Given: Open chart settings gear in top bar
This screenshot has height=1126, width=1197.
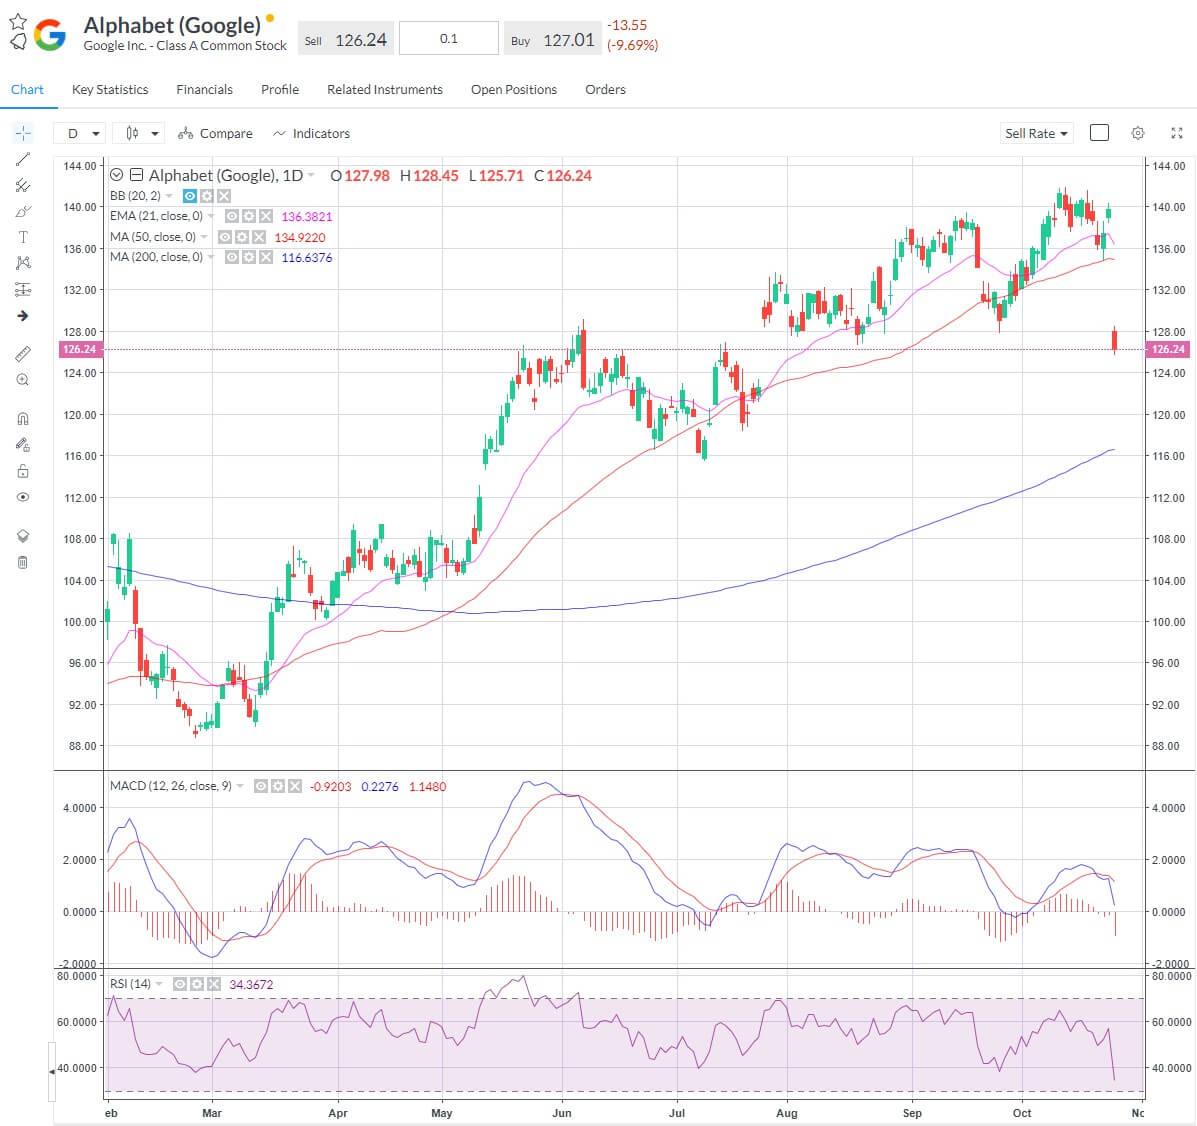Looking at the screenshot, I should tap(1137, 134).
